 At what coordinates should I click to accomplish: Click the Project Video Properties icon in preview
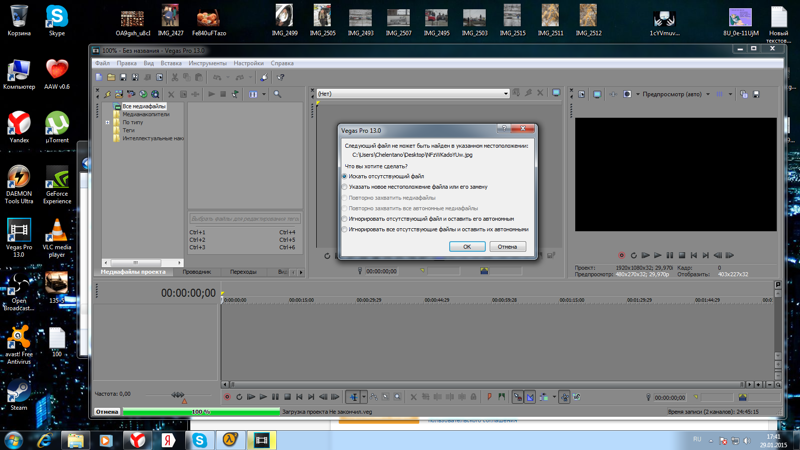click(x=582, y=94)
